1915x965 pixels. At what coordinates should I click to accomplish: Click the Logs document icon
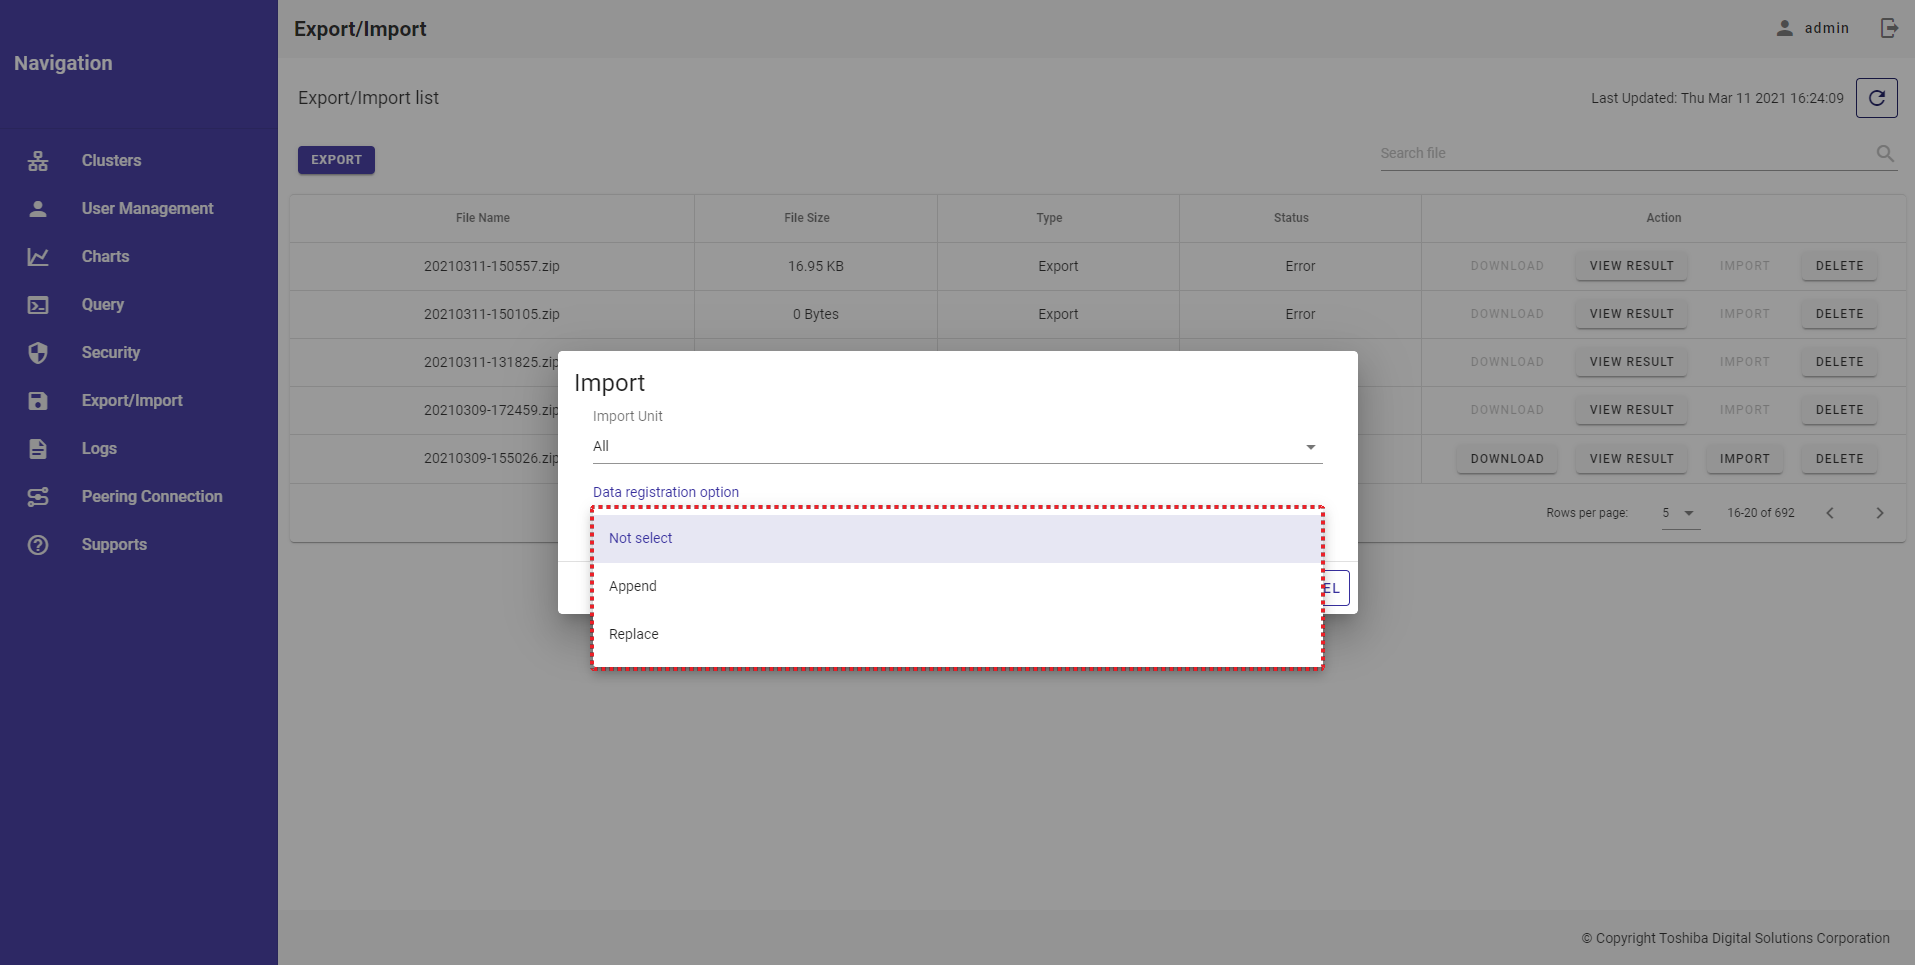click(x=38, y=449)
